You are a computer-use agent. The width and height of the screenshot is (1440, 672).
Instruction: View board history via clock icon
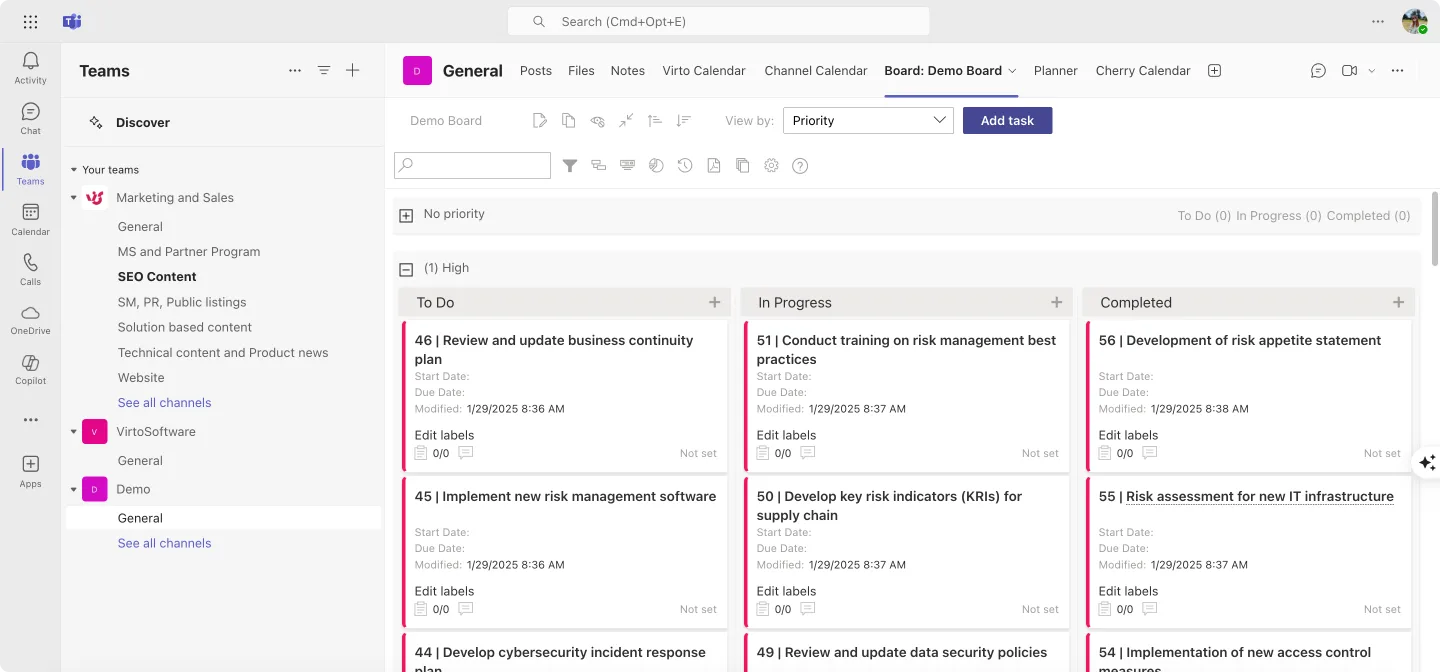click(x=685, y=165)
